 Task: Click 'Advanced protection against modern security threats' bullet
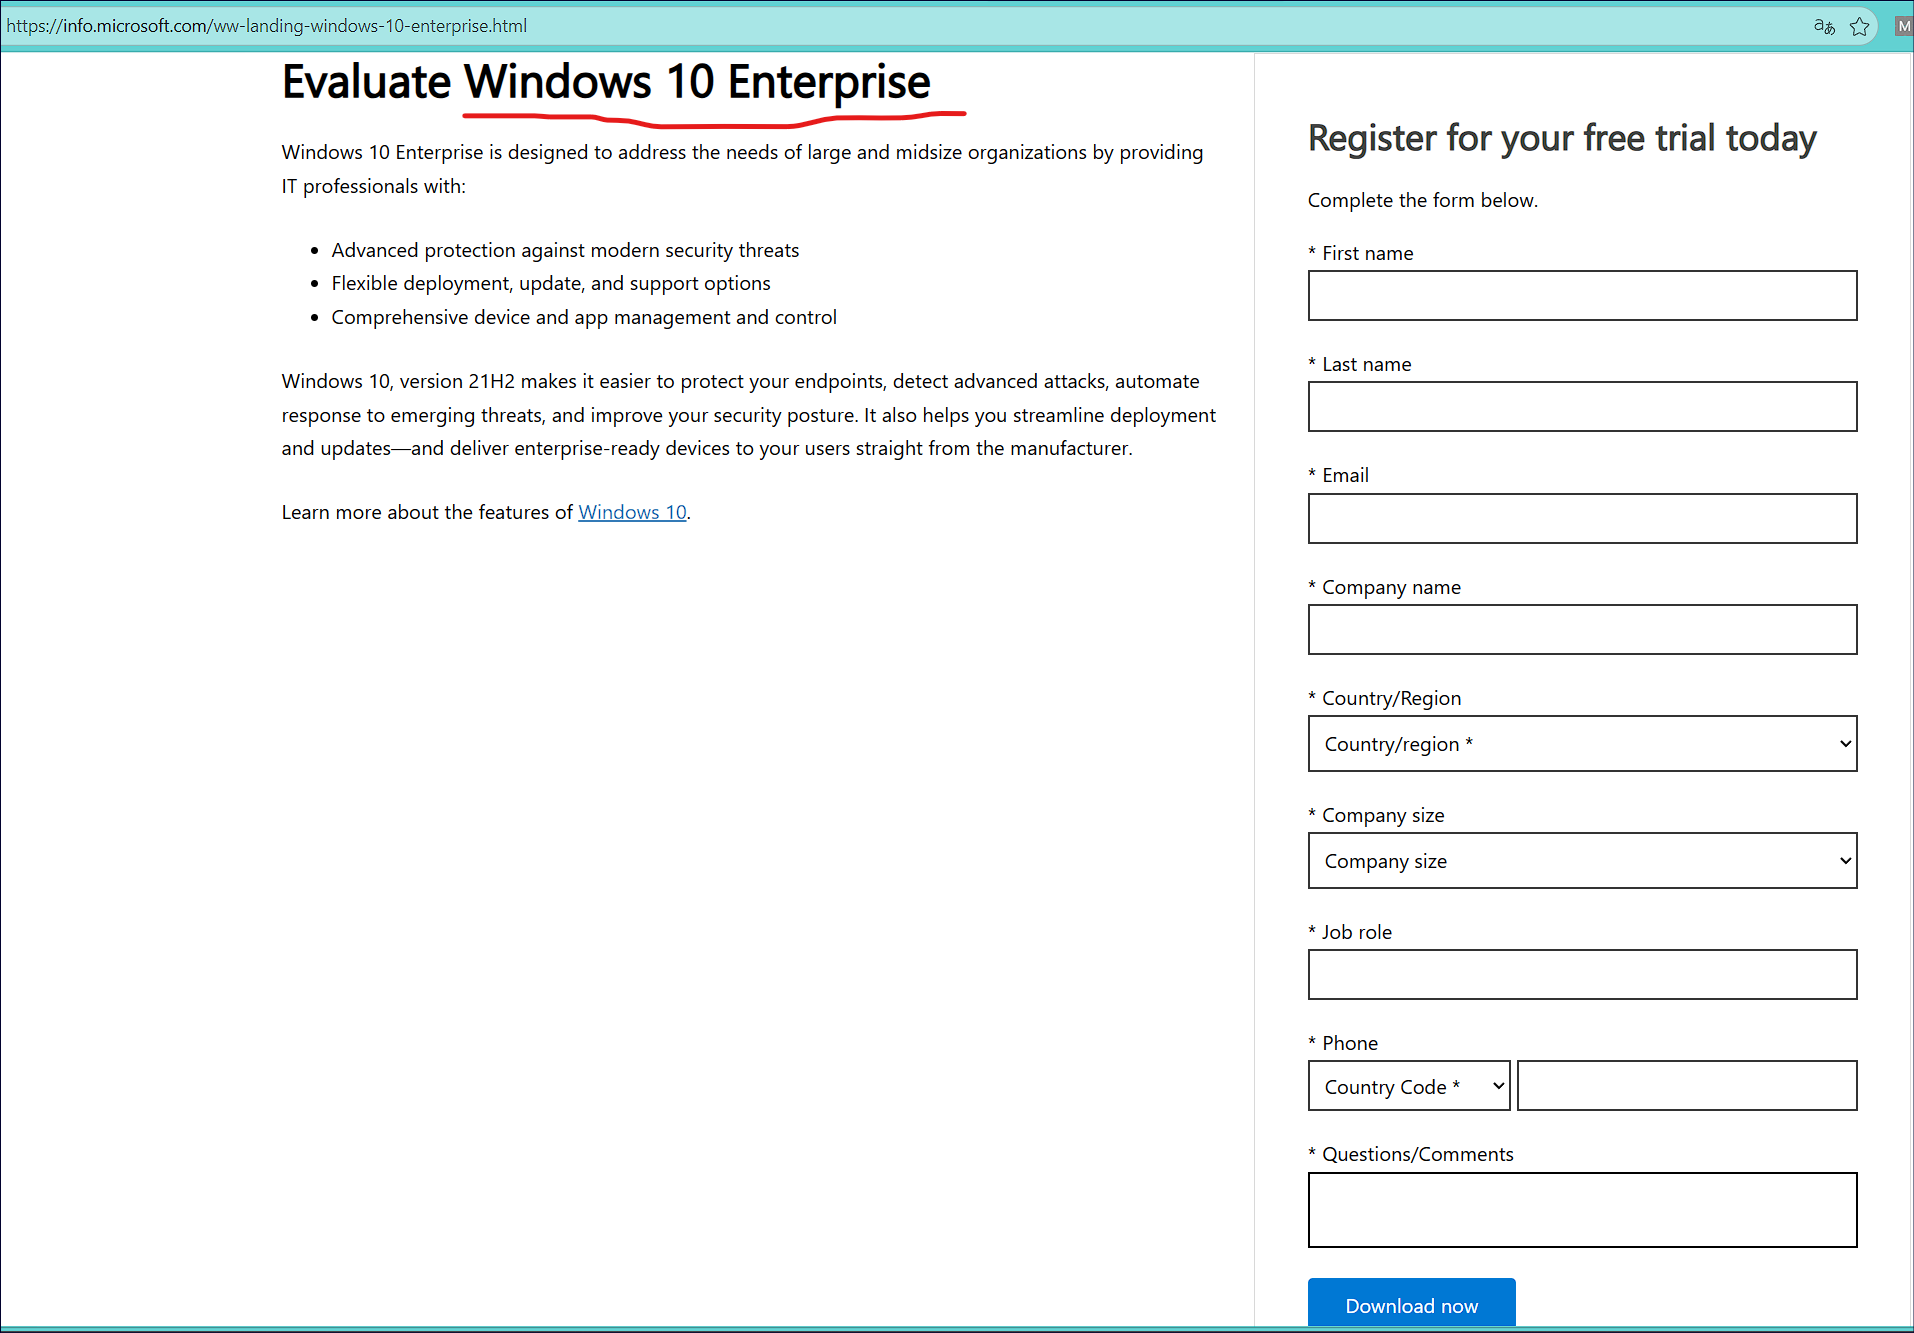(x=565, y=250)
